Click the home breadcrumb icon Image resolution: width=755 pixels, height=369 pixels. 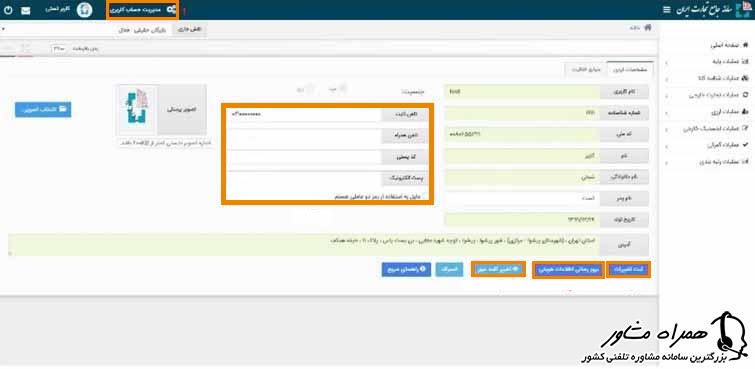point(648,27)
